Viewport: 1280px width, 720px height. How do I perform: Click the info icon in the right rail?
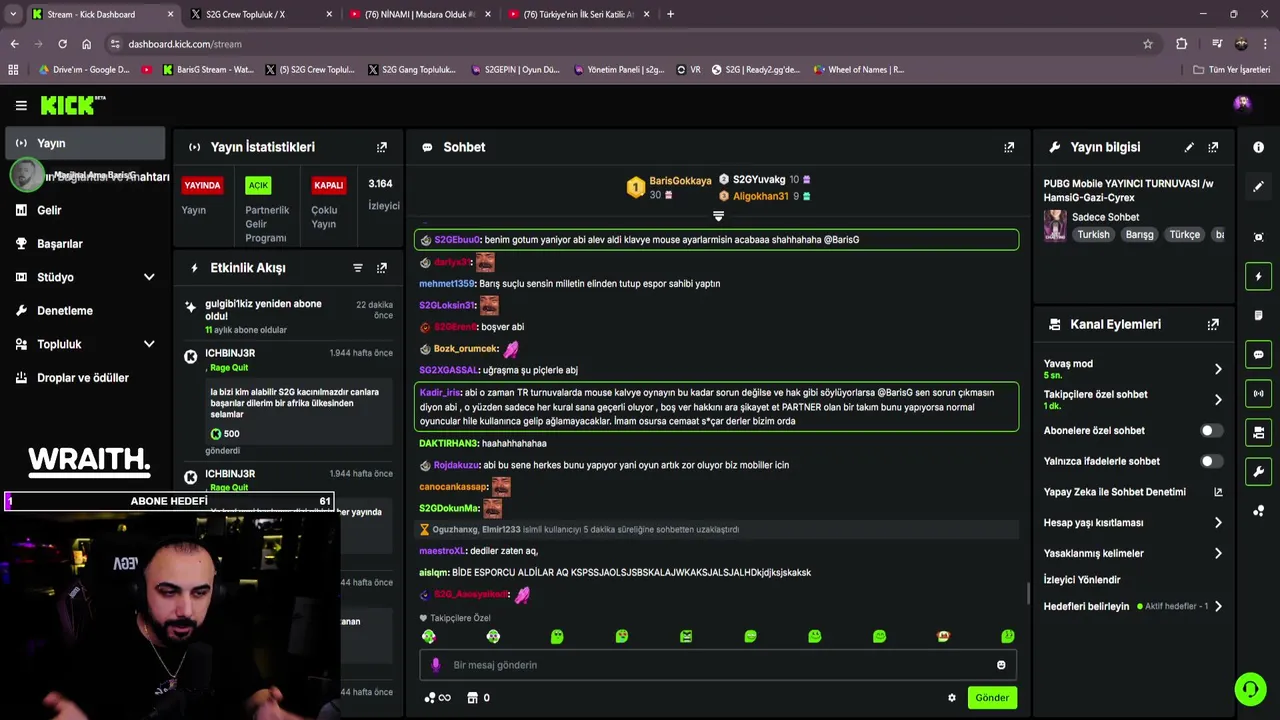(x=1258, y=147)
